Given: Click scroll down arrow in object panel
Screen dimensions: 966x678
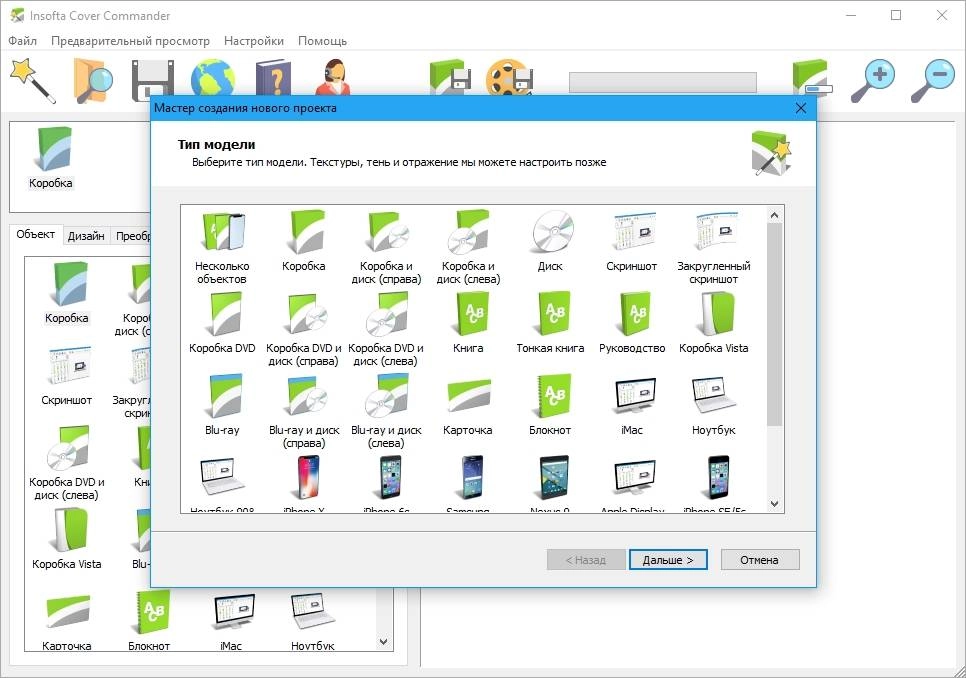Looking at the screenshot, I should (x=383, y=642).
